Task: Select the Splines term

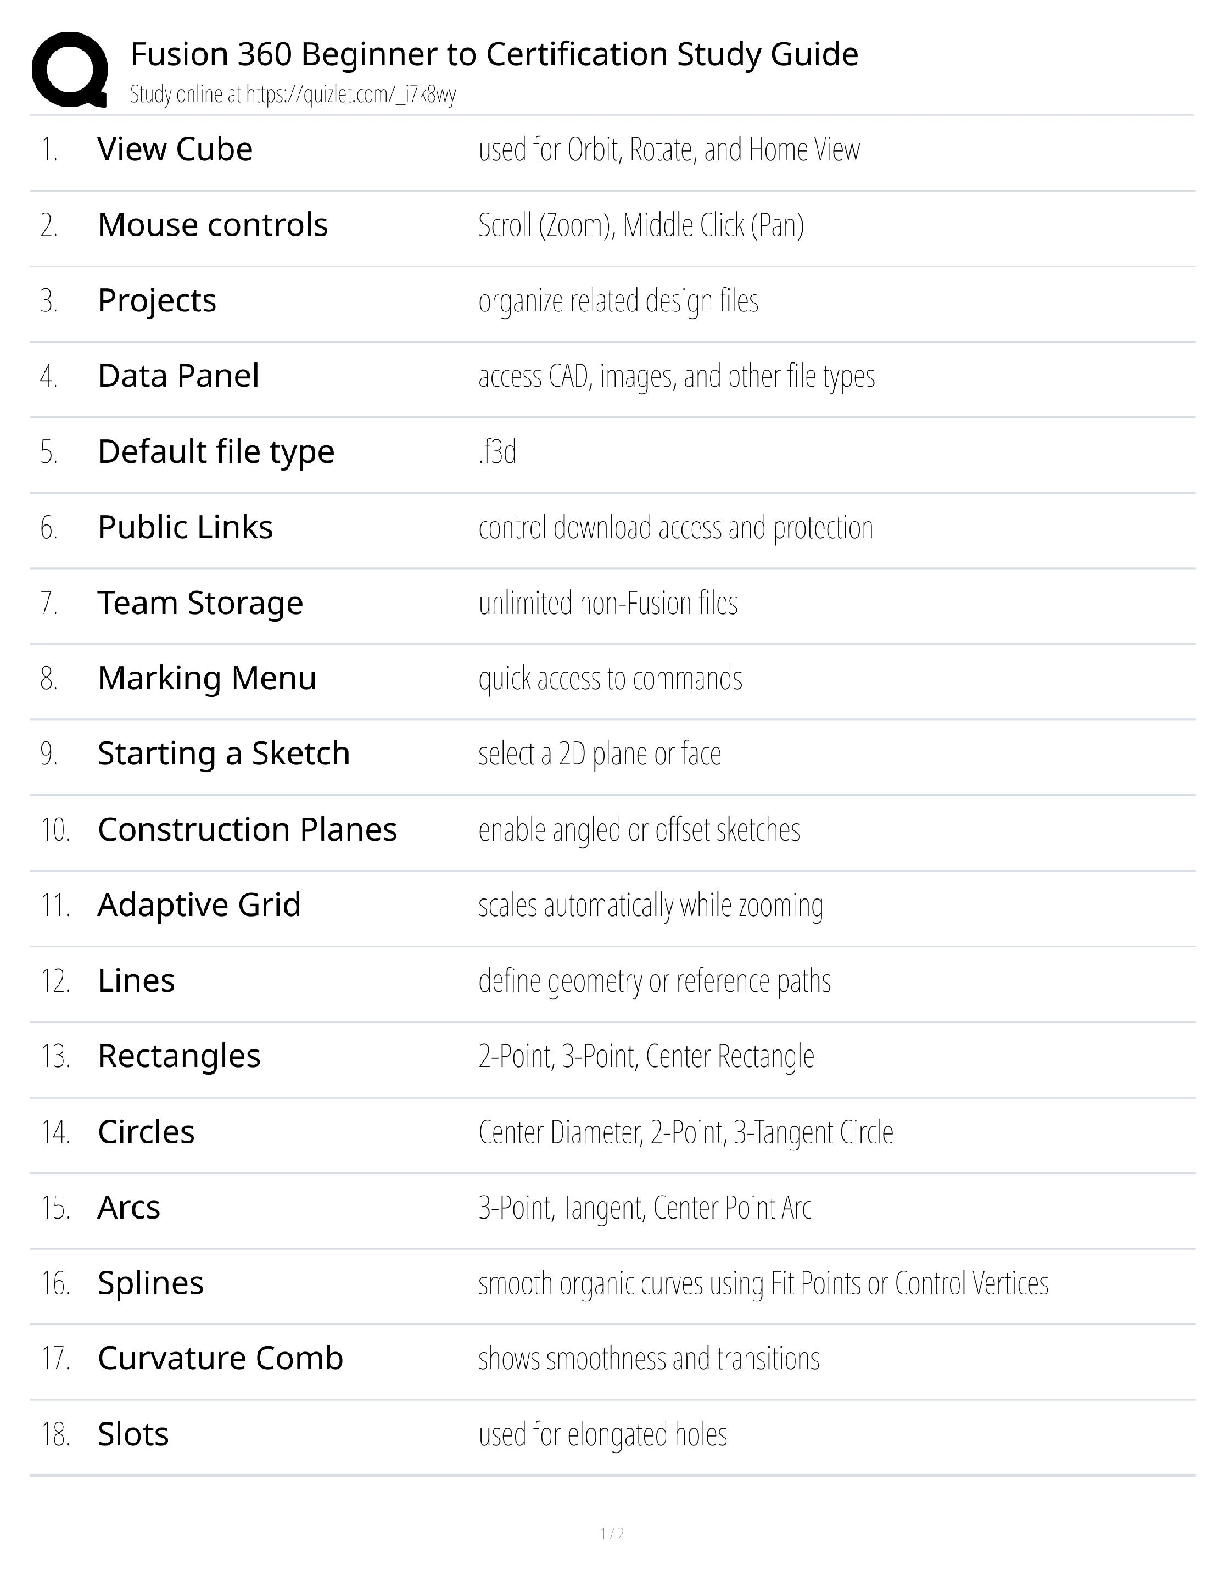Action: coord(150,1283)
